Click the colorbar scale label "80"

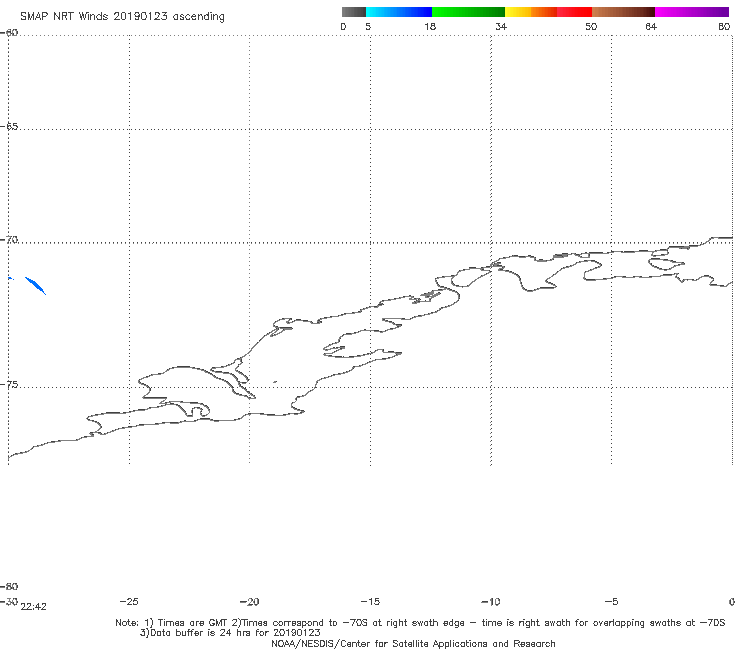[x=724, y=26]
